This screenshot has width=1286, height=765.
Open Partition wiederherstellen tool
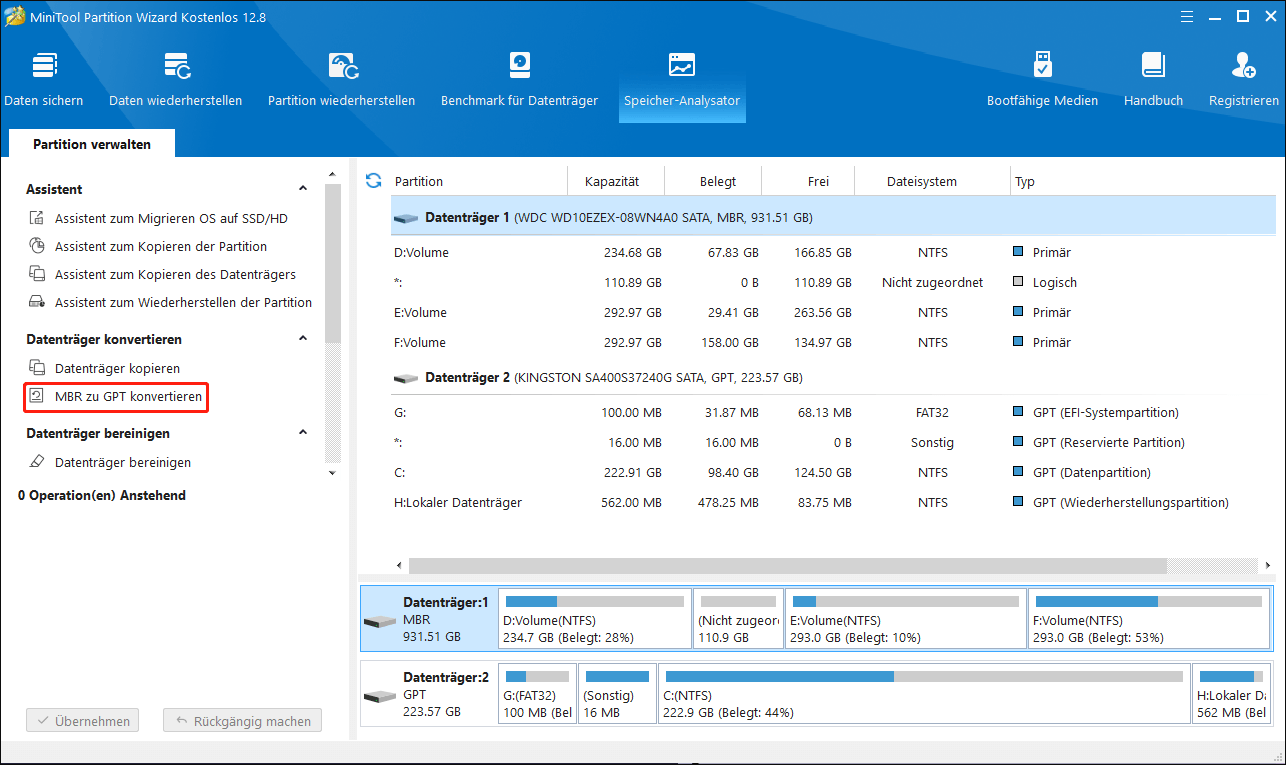click(x=341, y=80)
